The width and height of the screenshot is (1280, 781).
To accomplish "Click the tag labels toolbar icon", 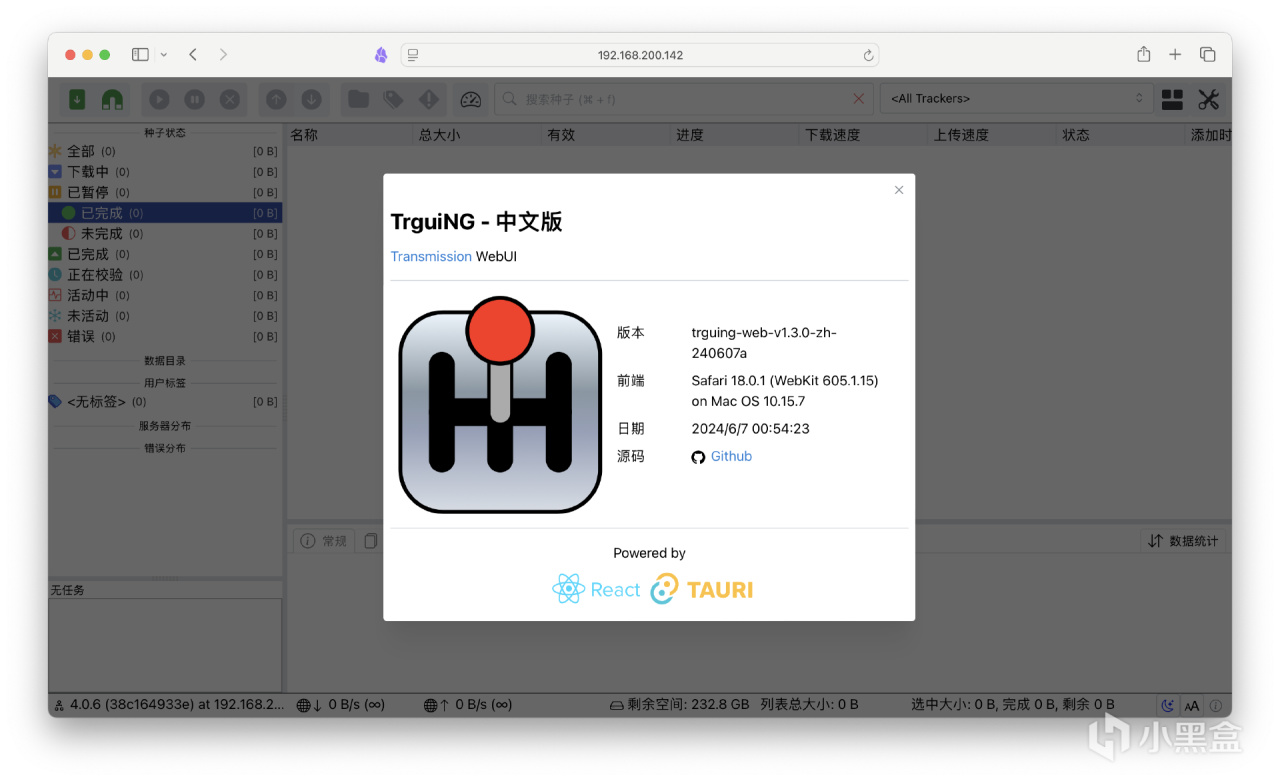I will click(x=393, y=99).
